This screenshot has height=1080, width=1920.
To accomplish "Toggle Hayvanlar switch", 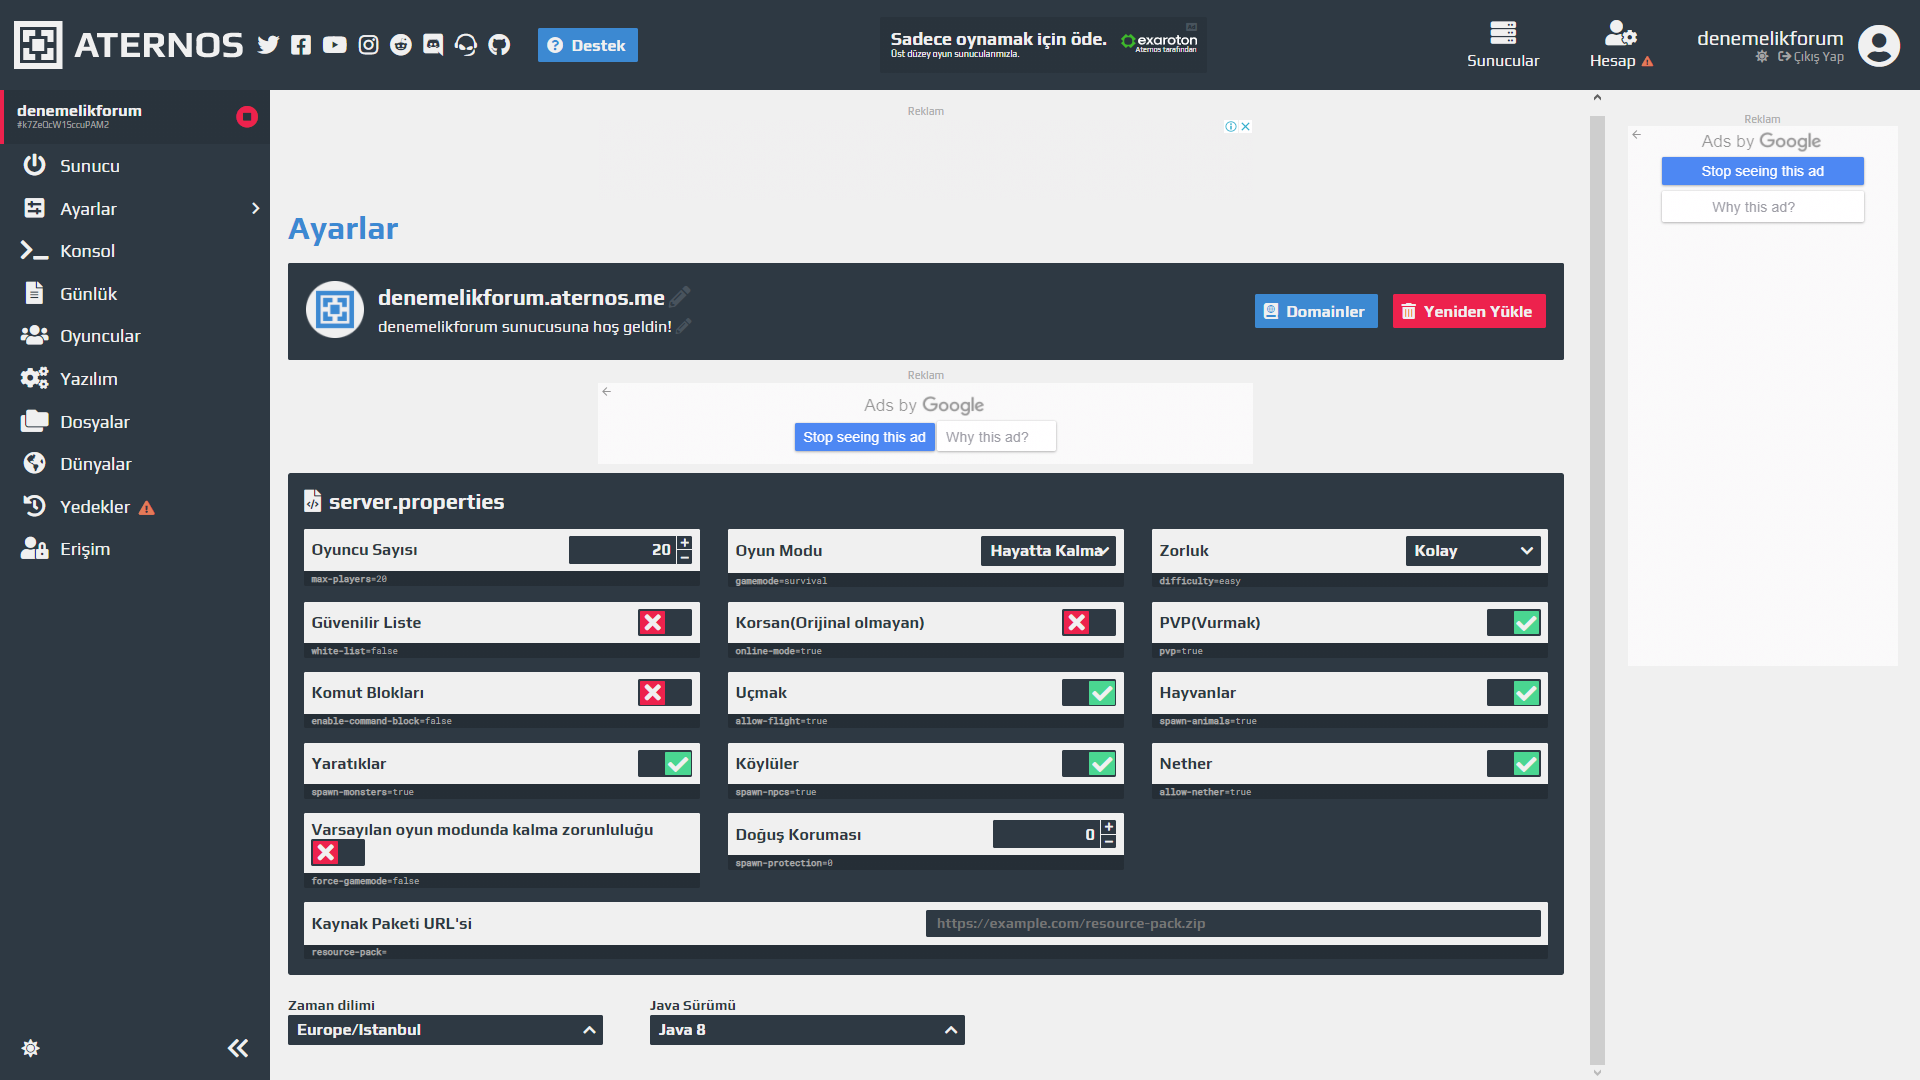I will (1514, 693).
